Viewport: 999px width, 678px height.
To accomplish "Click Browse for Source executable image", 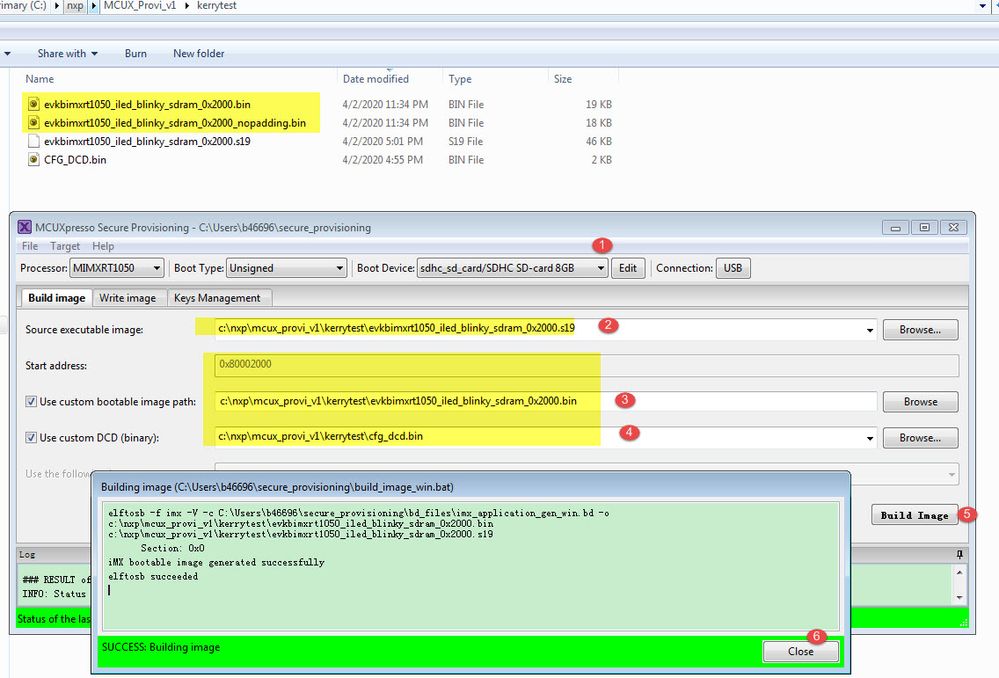I will point(920,330).
